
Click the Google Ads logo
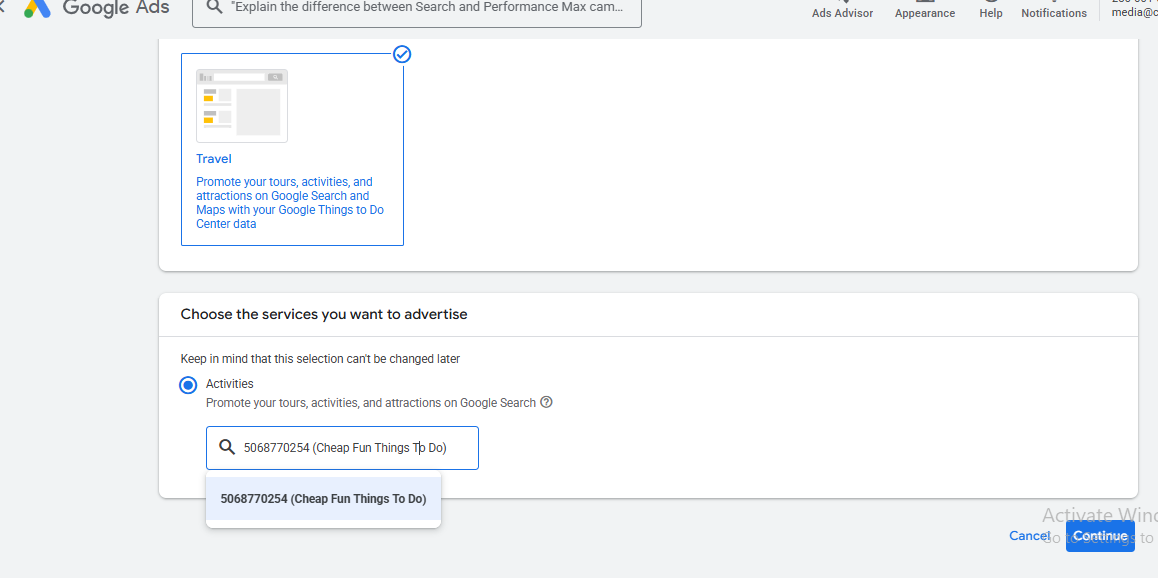(x=96, y=7)
